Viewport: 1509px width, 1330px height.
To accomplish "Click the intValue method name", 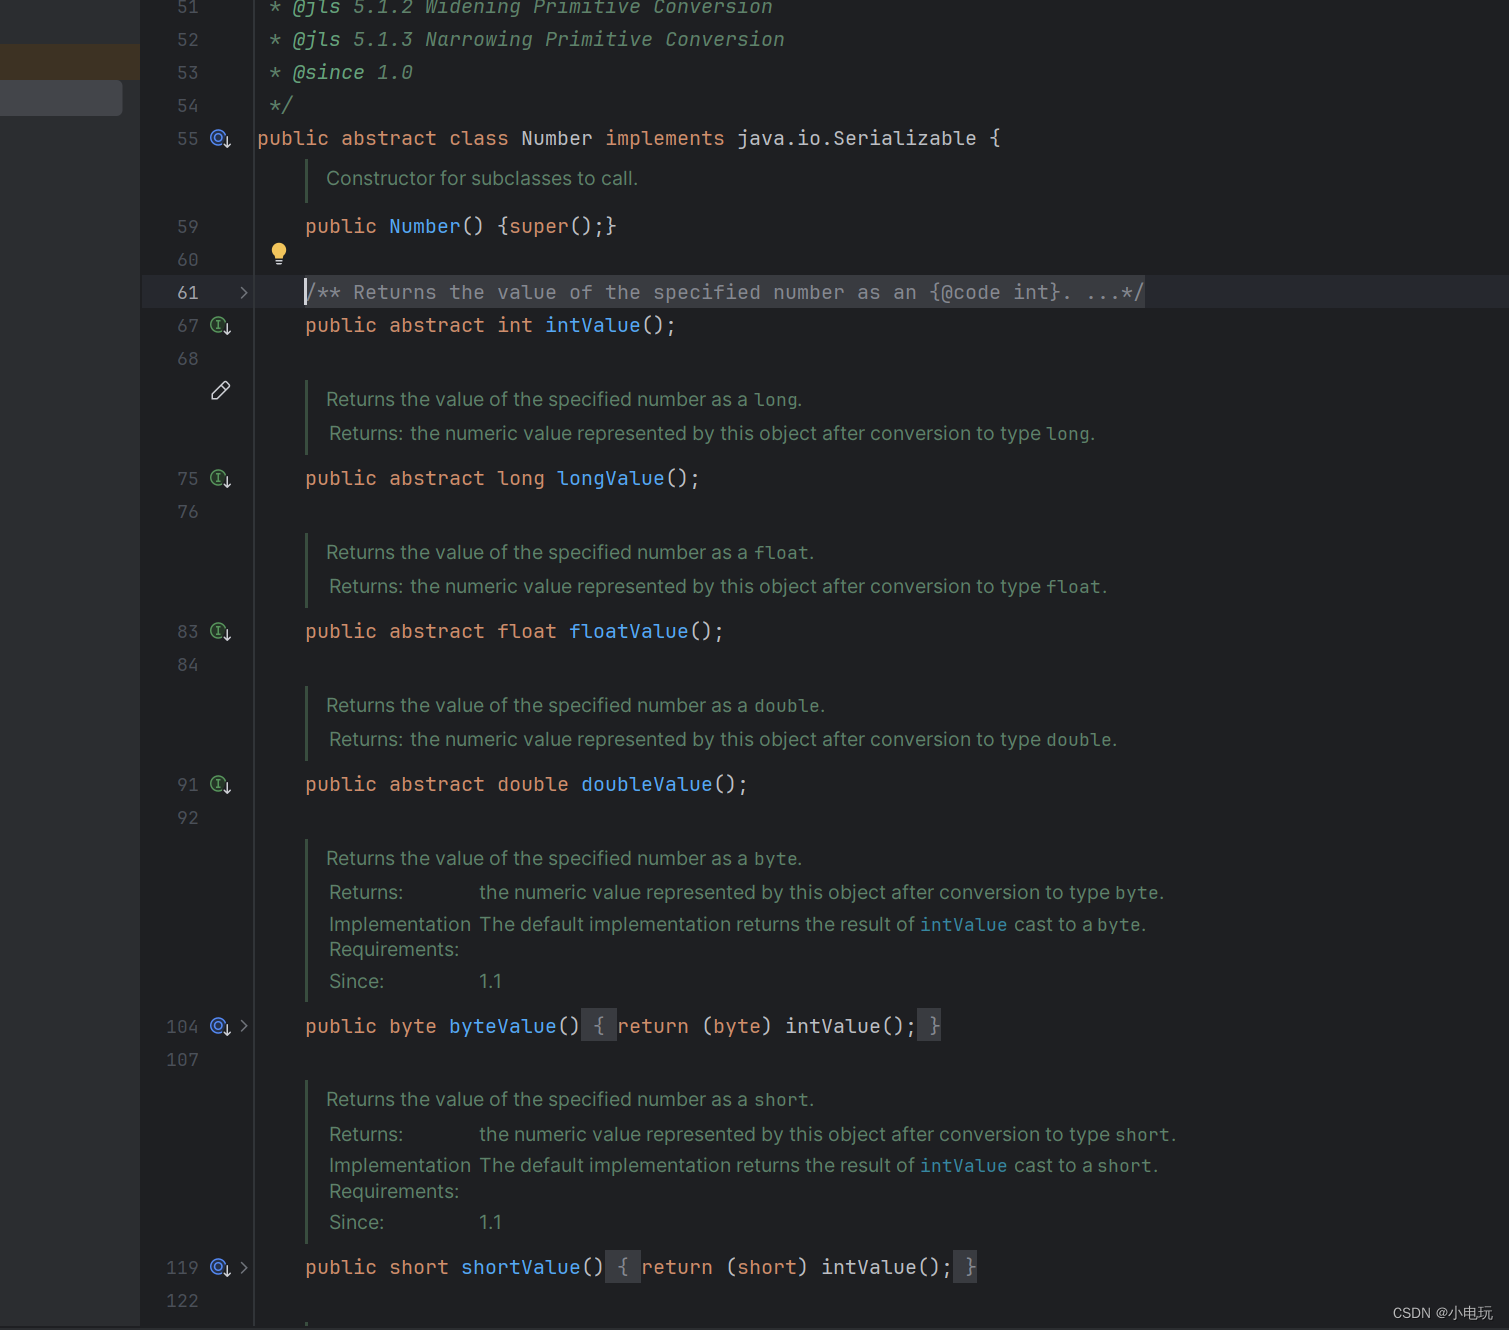I will [593, 325].
